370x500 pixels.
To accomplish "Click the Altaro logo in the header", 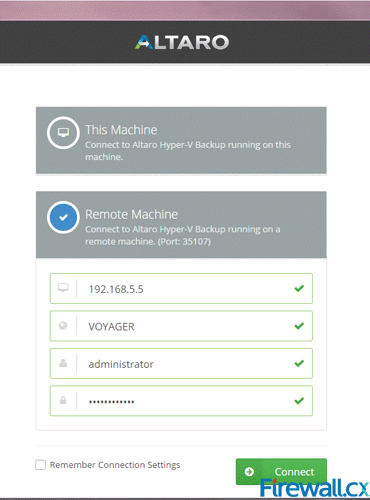I will [x=182, y=42].
